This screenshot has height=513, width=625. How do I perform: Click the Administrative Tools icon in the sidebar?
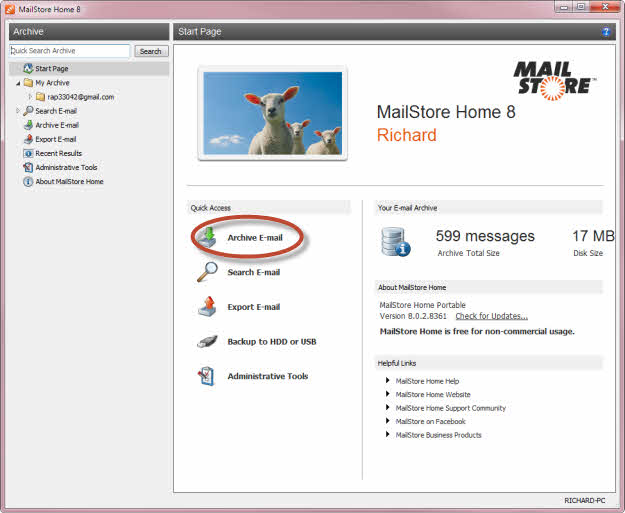[x=28, y=167]
